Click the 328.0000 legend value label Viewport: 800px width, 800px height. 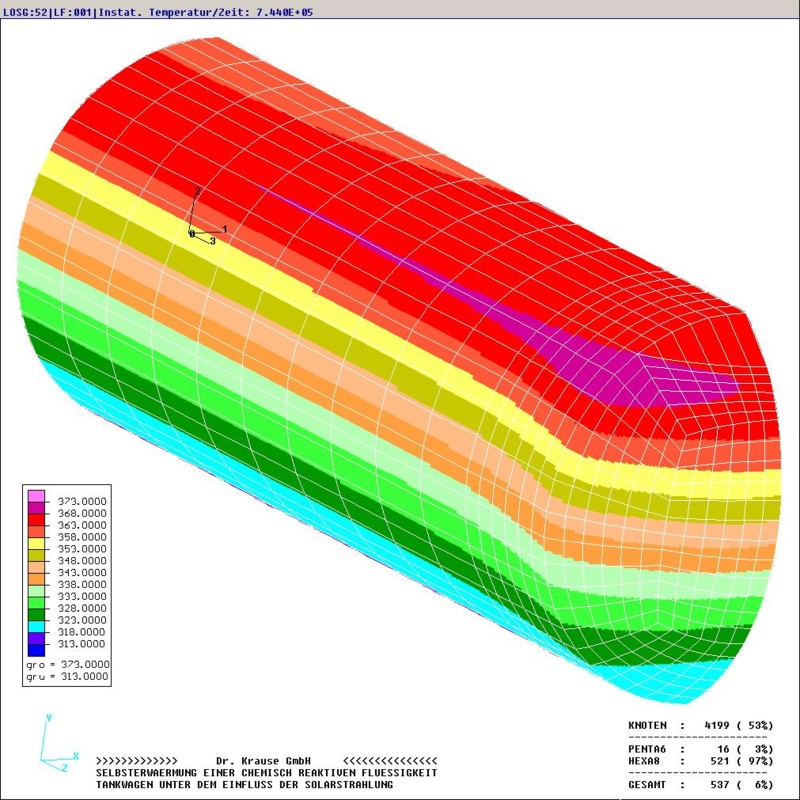pyautogui.click(x=82, y=608)
